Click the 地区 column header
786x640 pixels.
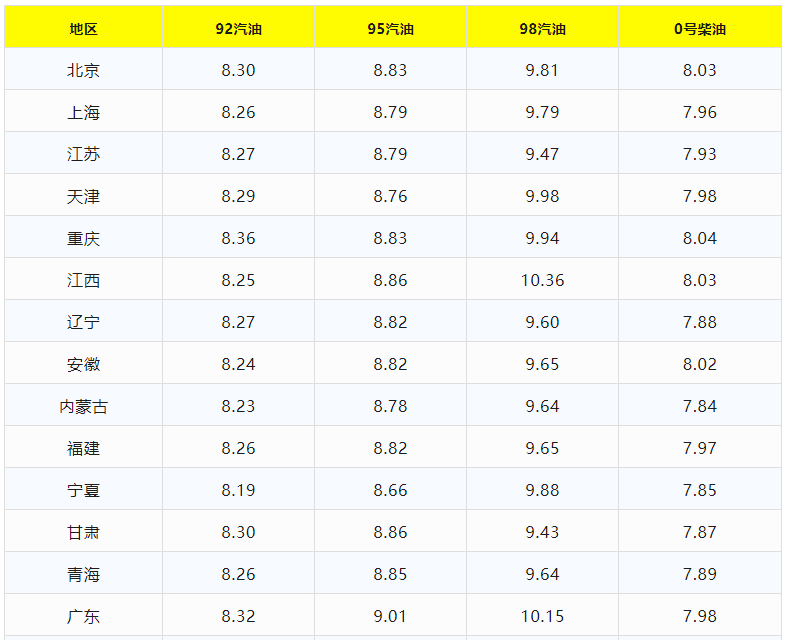click(x=83, y=29)
